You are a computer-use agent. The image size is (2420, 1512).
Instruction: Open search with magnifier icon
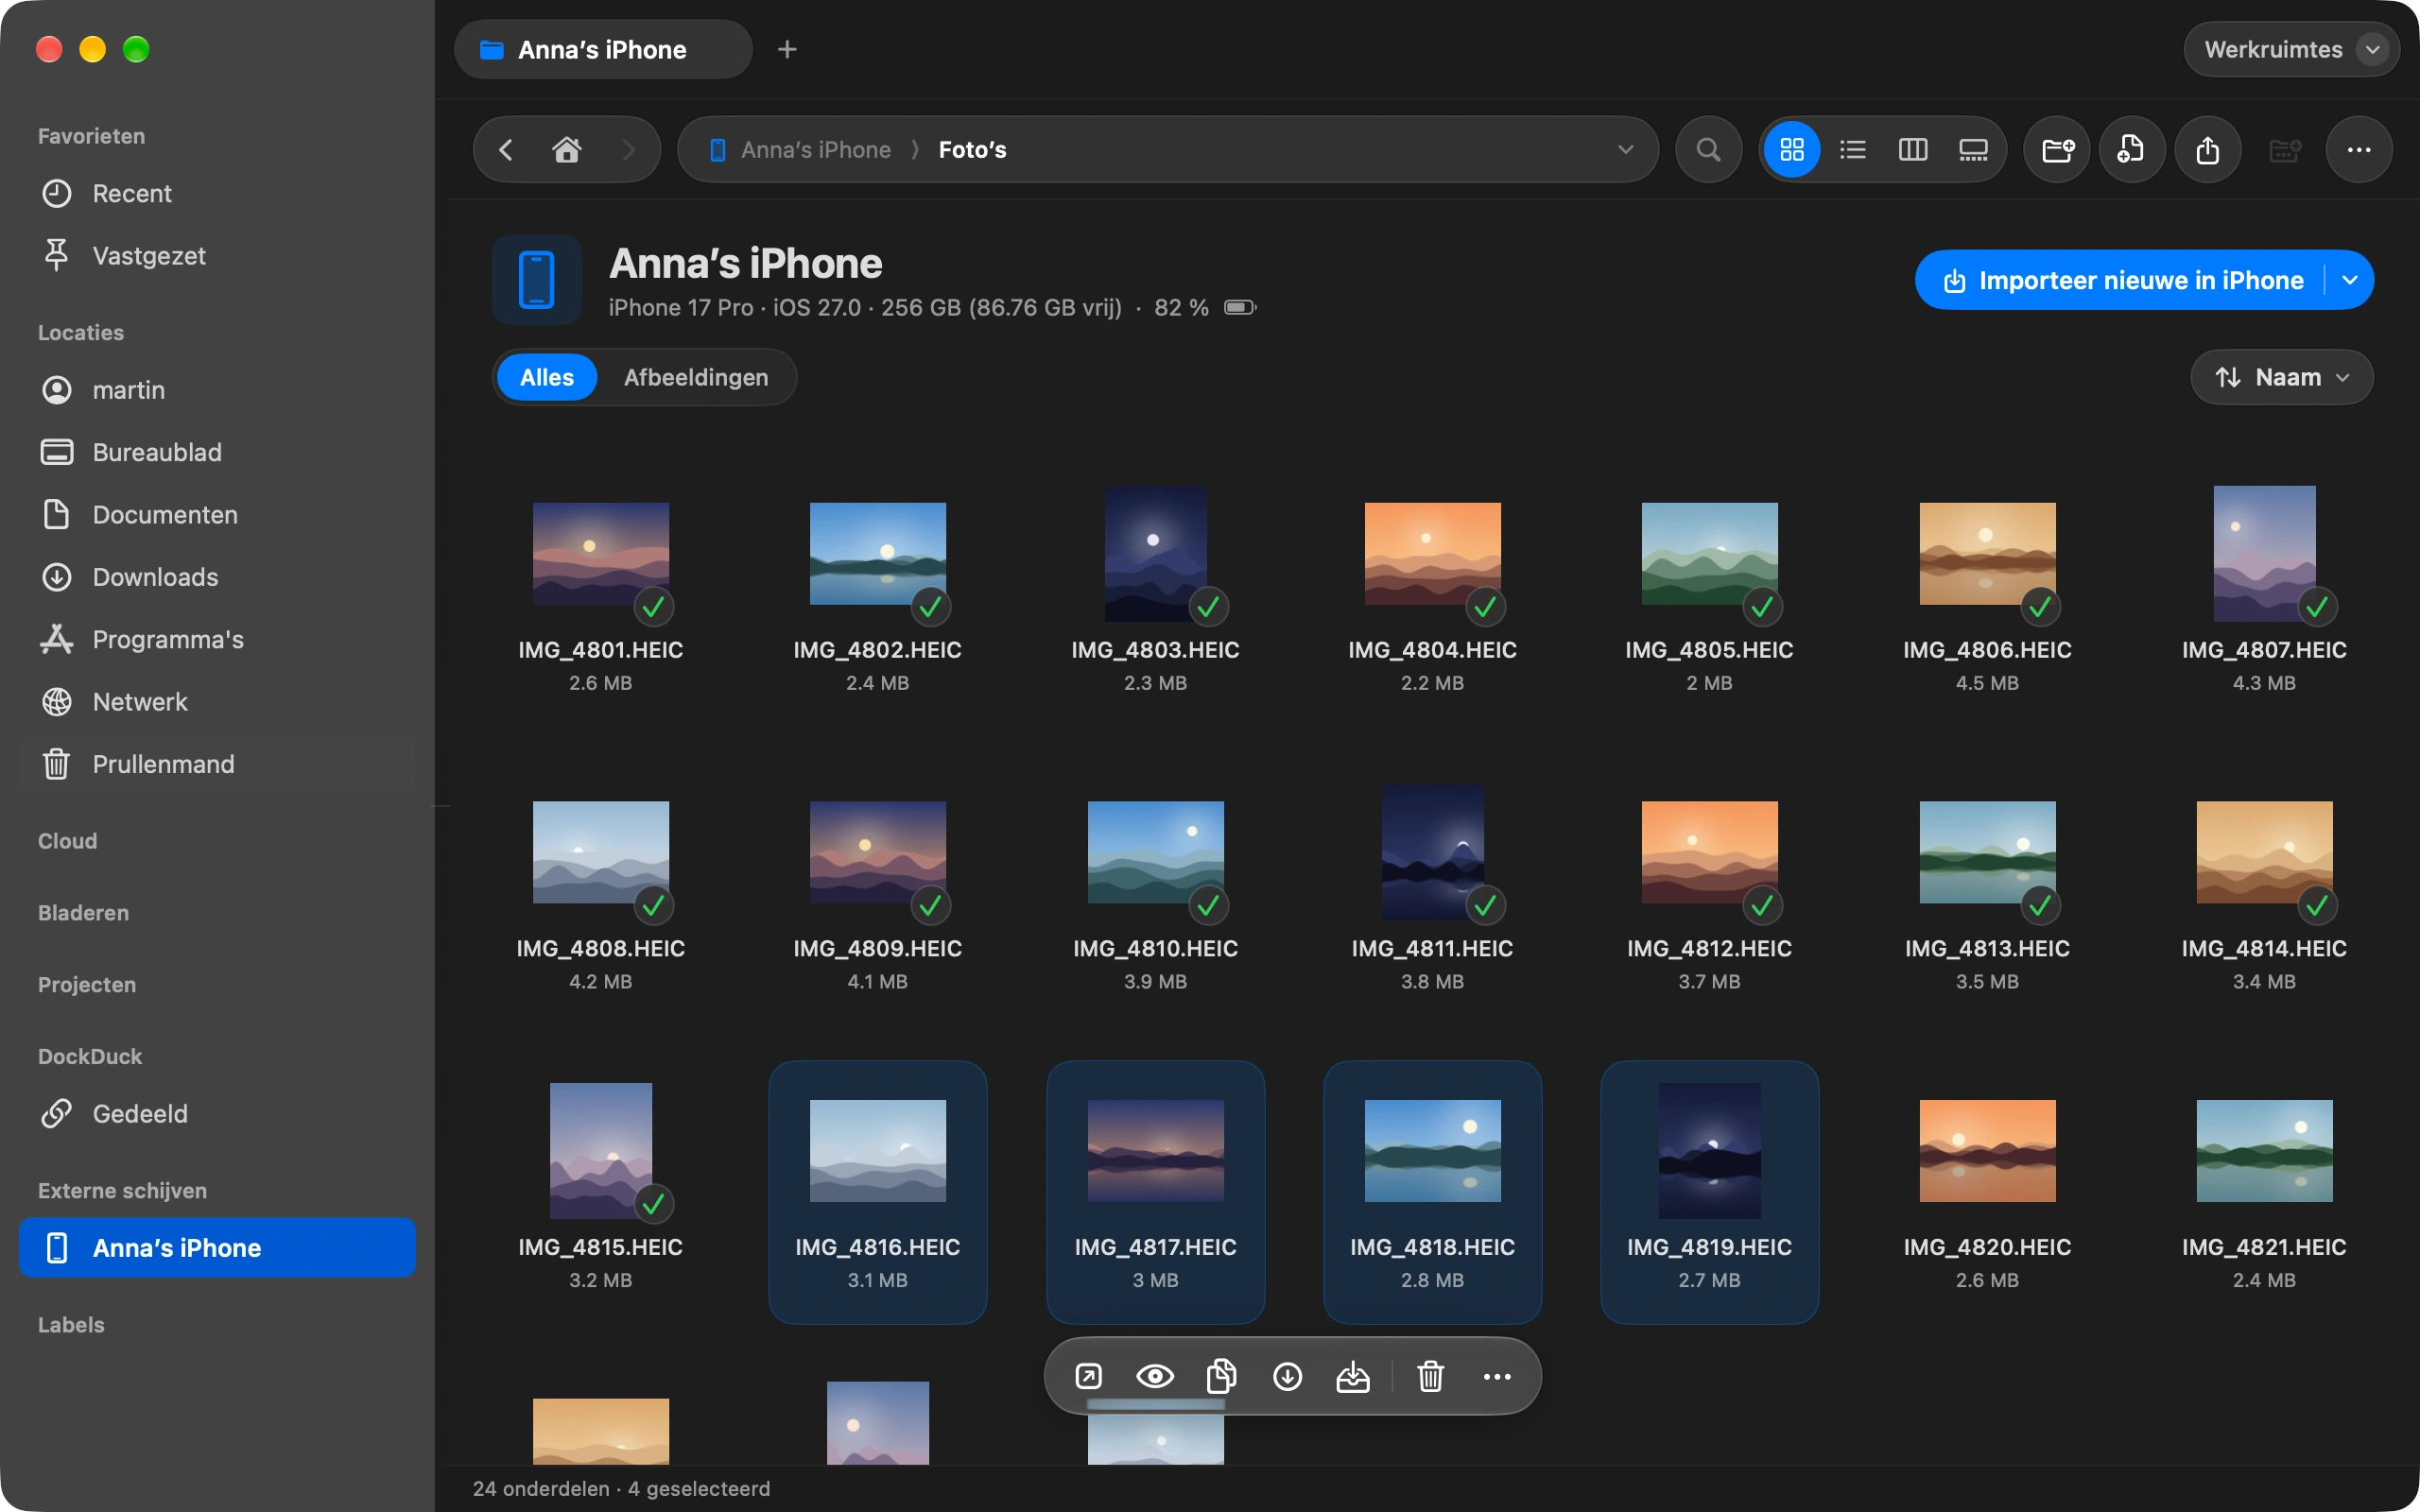[1709, 150]
